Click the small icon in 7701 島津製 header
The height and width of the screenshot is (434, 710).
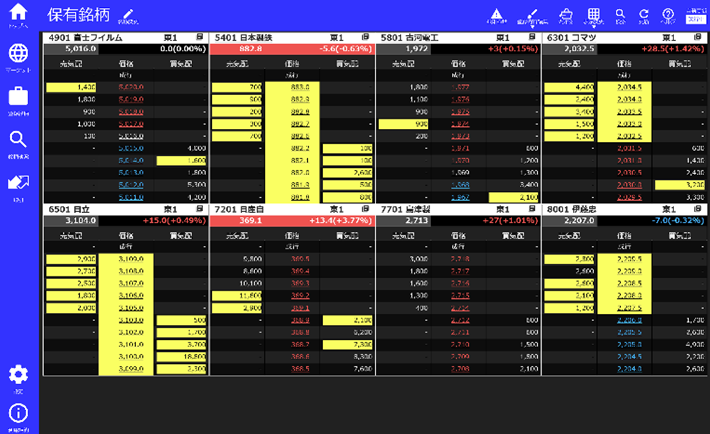click(x=532, y=209)
